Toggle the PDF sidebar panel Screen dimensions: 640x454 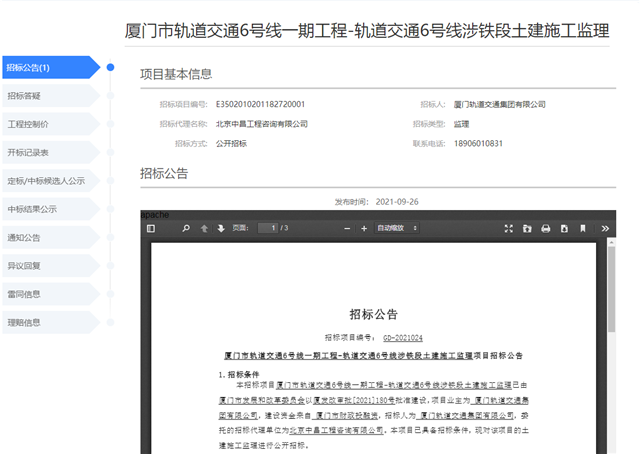(x=151, y=229)
